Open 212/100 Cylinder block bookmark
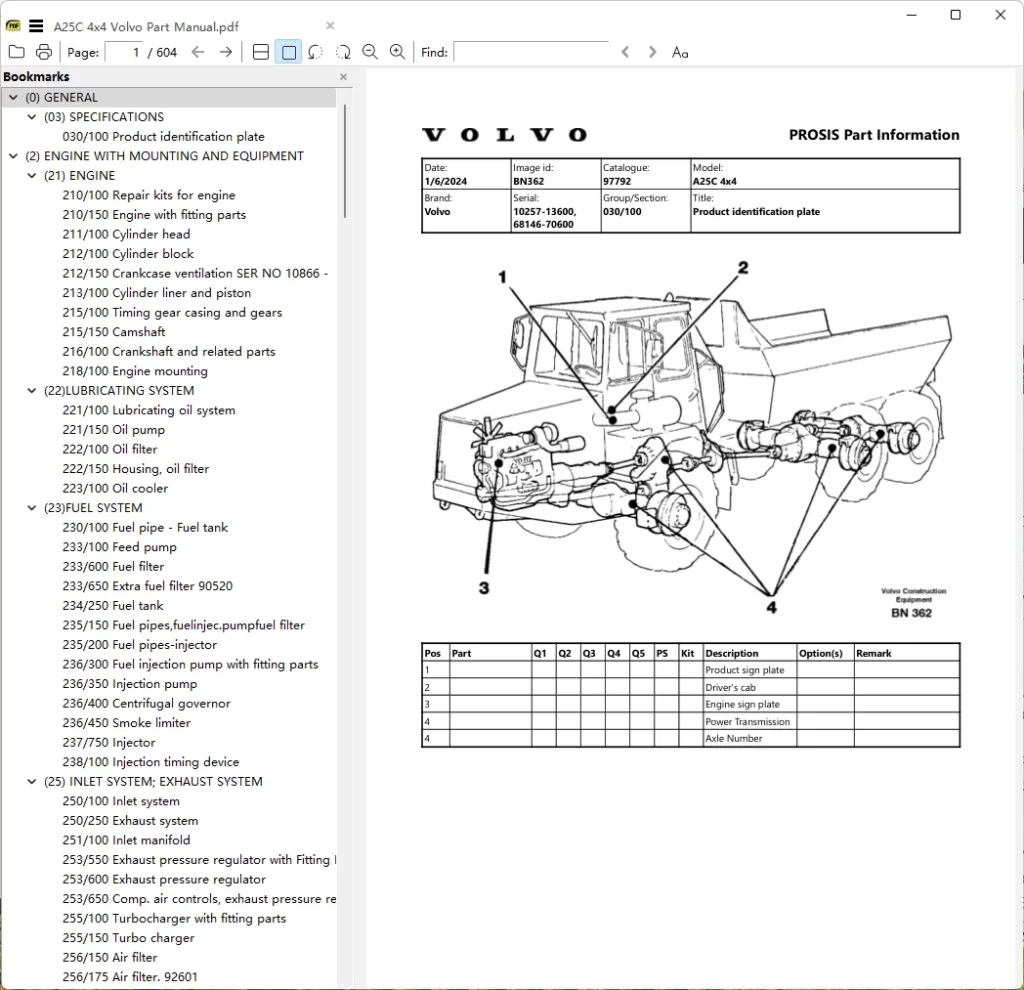The height and width of the screenshot is (990, 1024). (x=128, y=253)
